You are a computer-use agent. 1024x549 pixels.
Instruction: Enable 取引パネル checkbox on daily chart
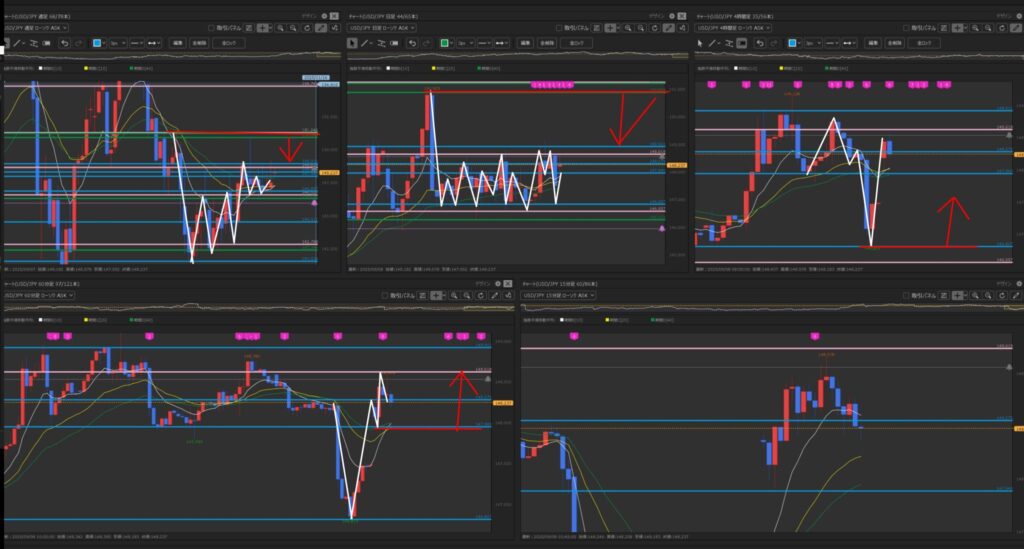(x=558, y=28)
